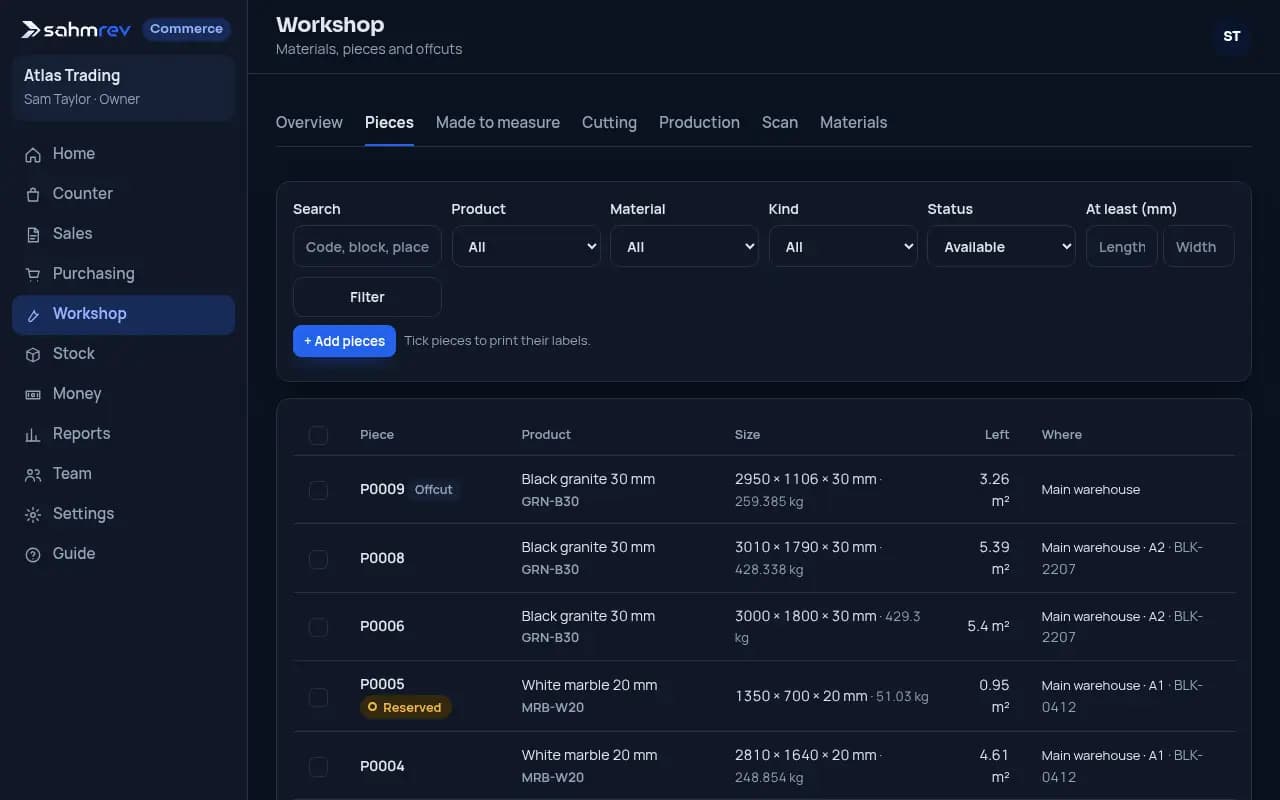This screenshot has width=1280, height=800.
Task: Open the ST user avatar menu
Action: coord(1232,36)
